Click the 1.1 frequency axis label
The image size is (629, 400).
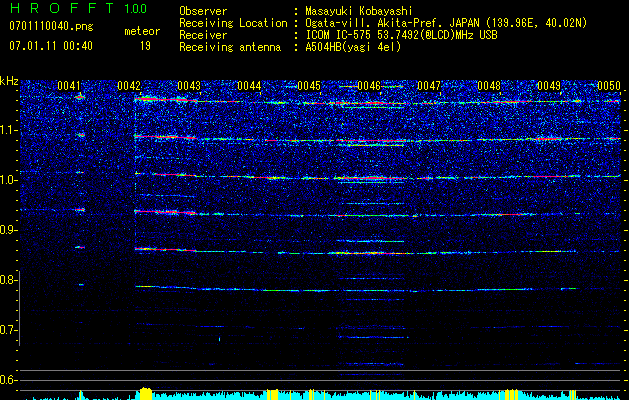point(9,130)
